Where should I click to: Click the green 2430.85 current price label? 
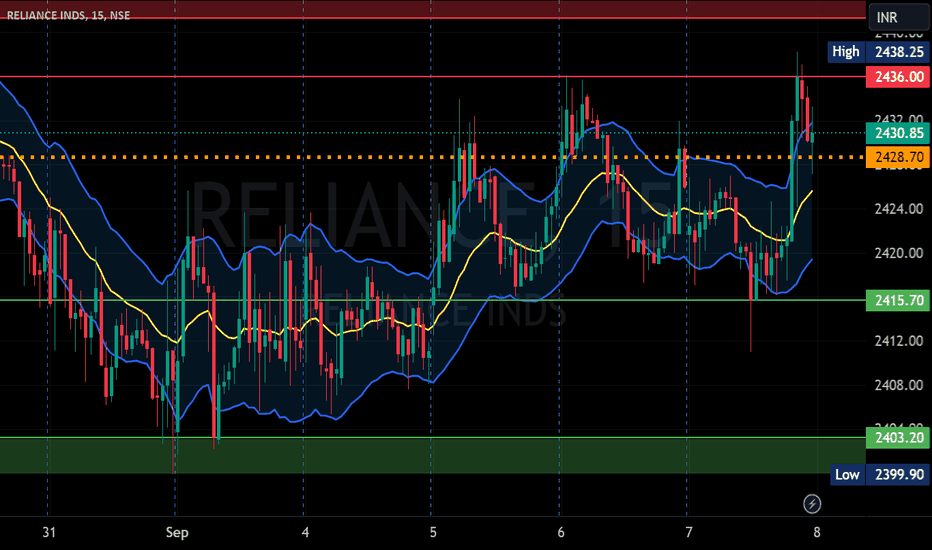click(x=898, y=133)
